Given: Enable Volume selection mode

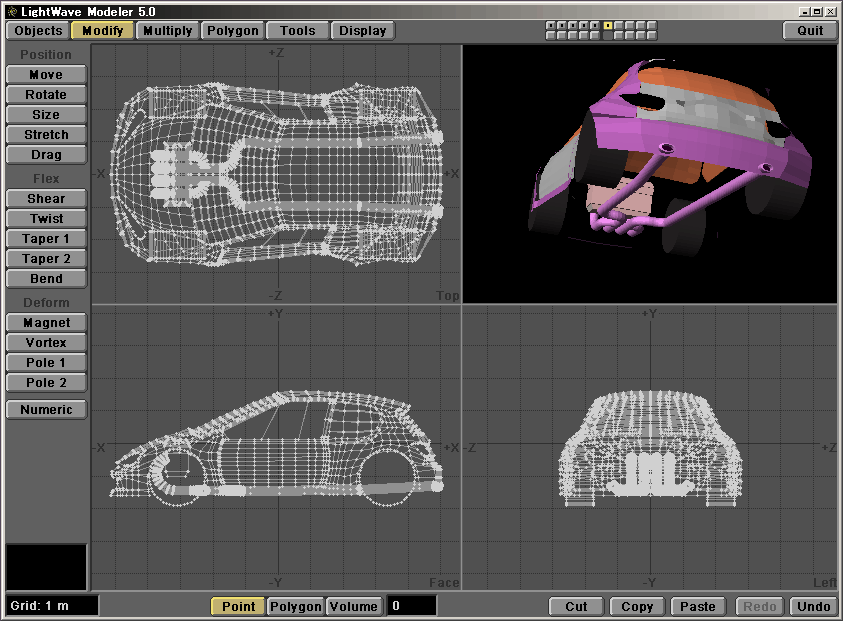Looking at the screenshot, I should [x=354, y=606].
